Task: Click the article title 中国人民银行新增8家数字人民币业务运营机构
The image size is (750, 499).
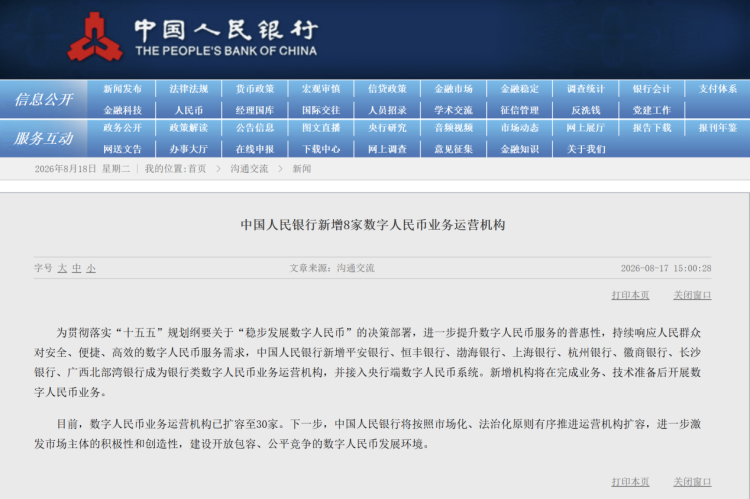Action: pyautogui.click(x=373, y=225)
